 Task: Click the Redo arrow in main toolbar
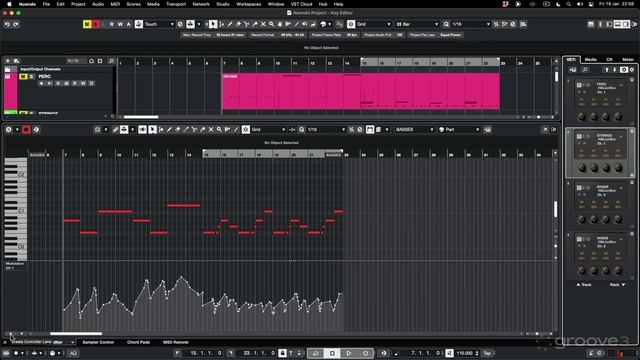(16, 24)
